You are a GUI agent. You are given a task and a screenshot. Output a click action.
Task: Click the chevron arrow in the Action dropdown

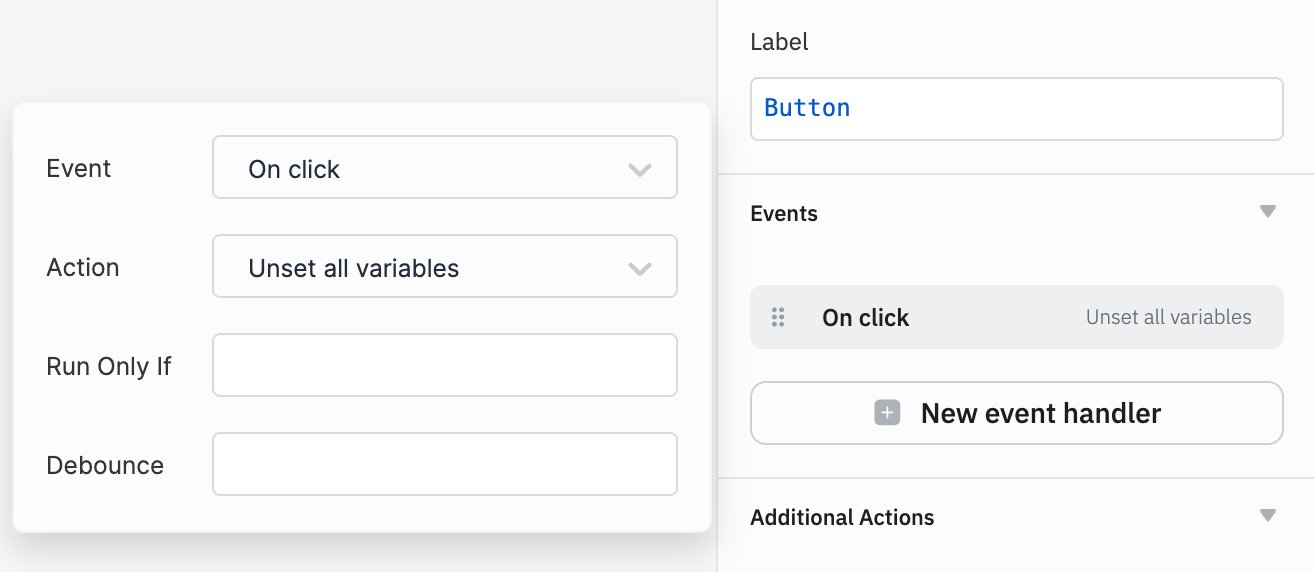tap(640, 269)
